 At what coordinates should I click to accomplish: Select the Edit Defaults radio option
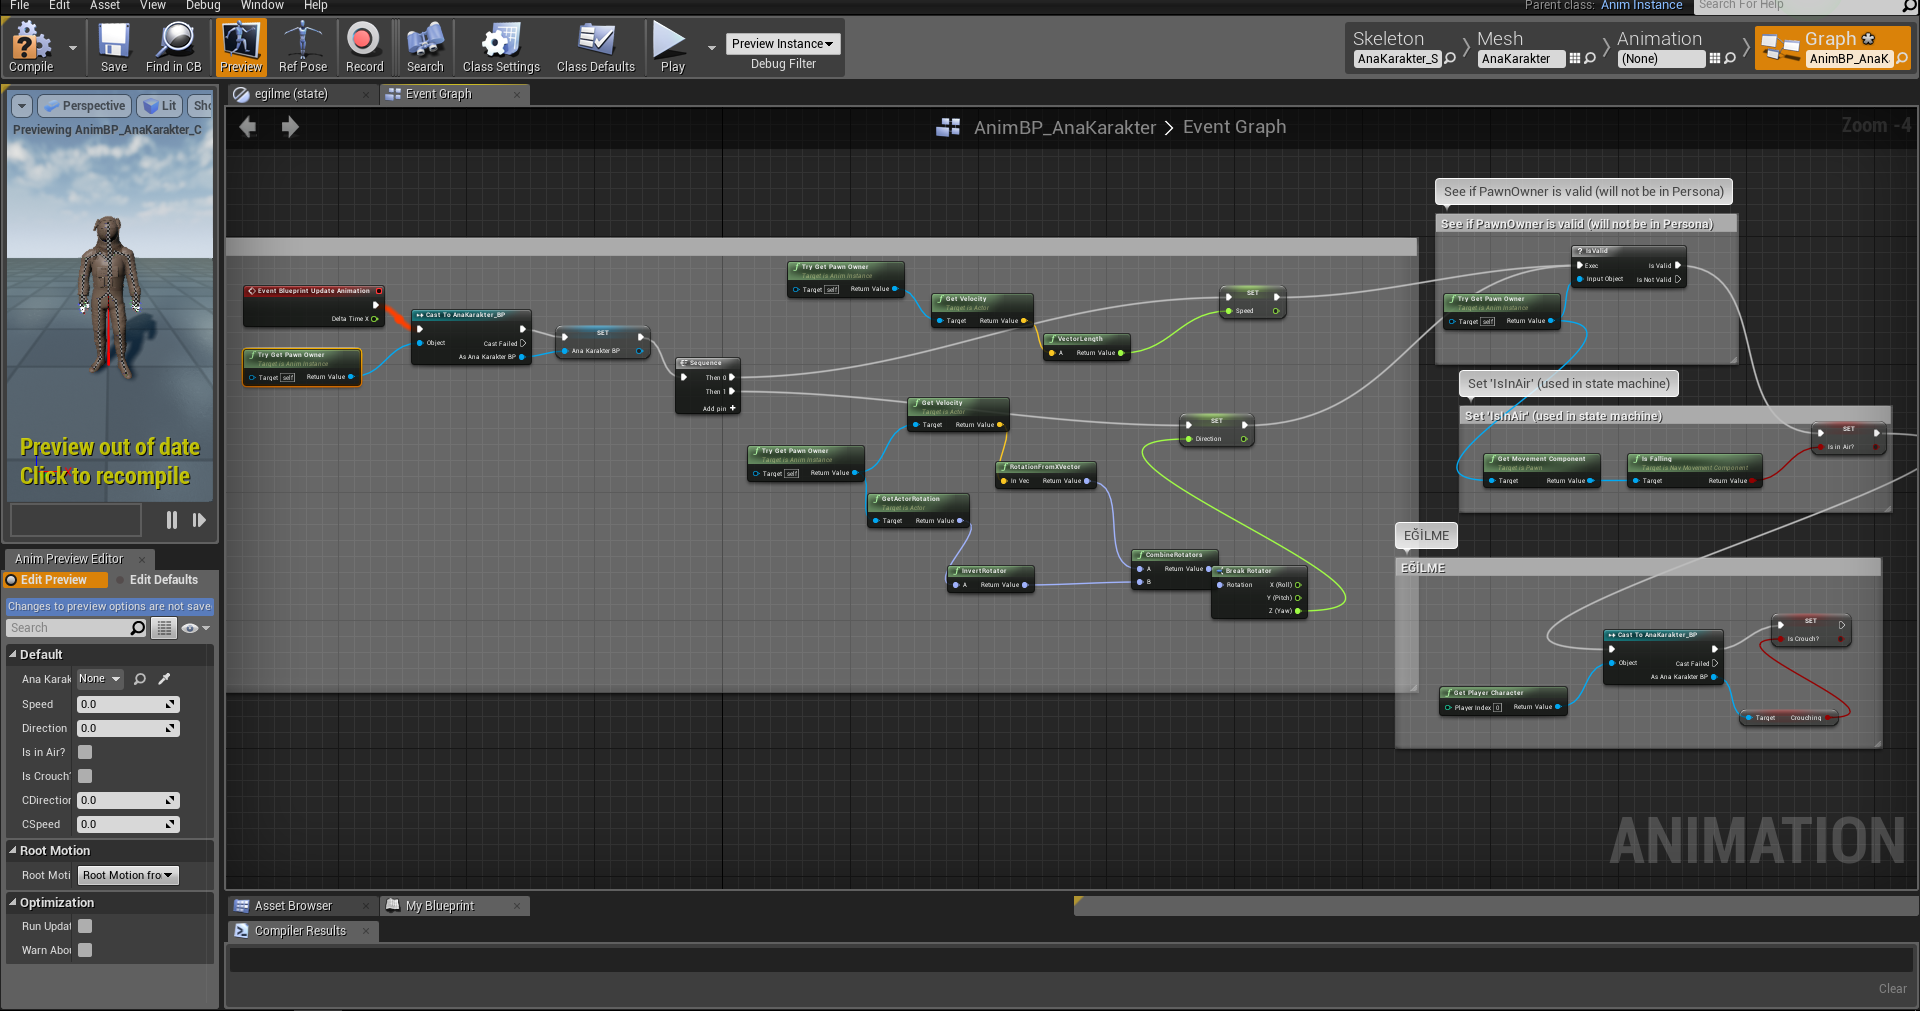pyautogui.click(x=156, y=580)
